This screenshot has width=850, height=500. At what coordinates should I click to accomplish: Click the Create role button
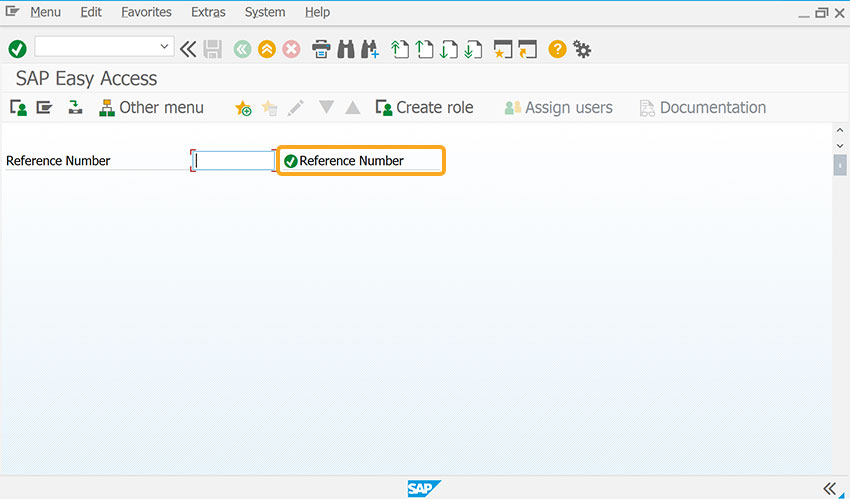(424, 107)
